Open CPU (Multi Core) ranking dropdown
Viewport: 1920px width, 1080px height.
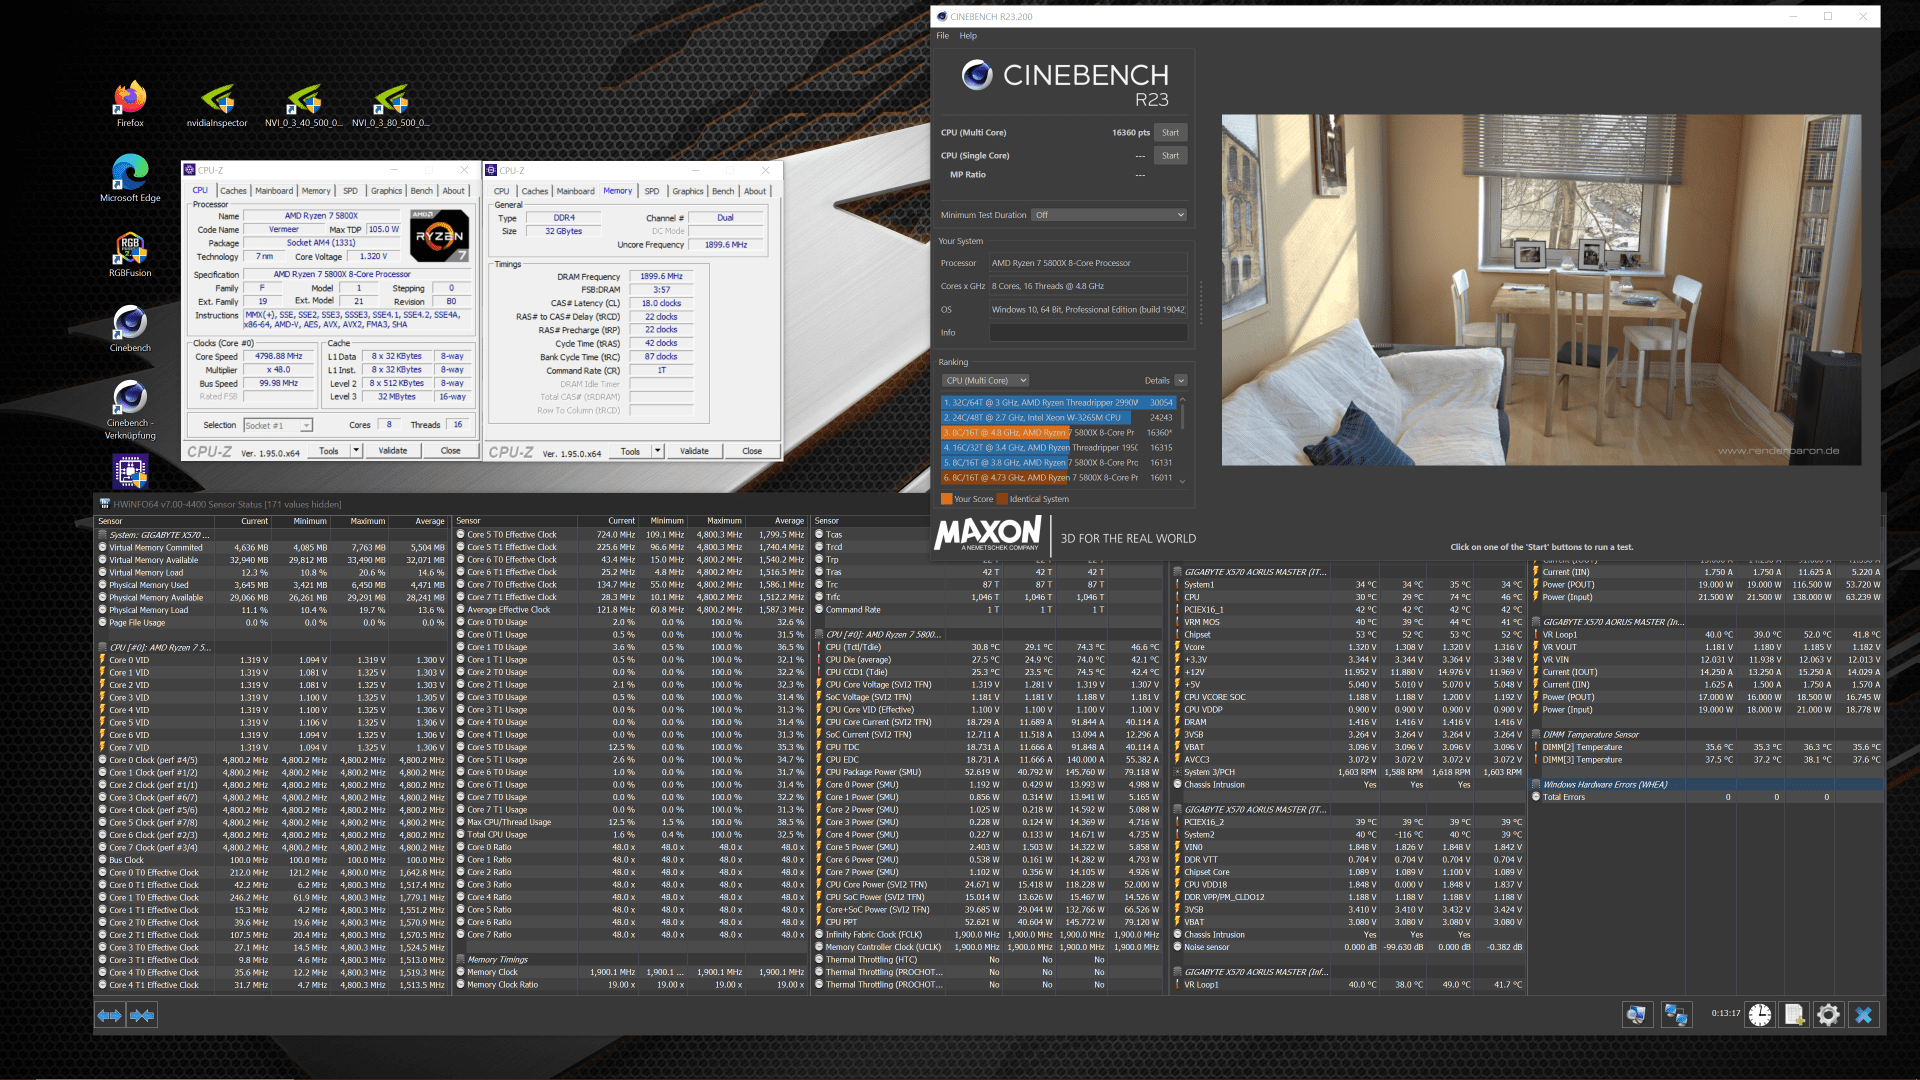click(986, 380)
